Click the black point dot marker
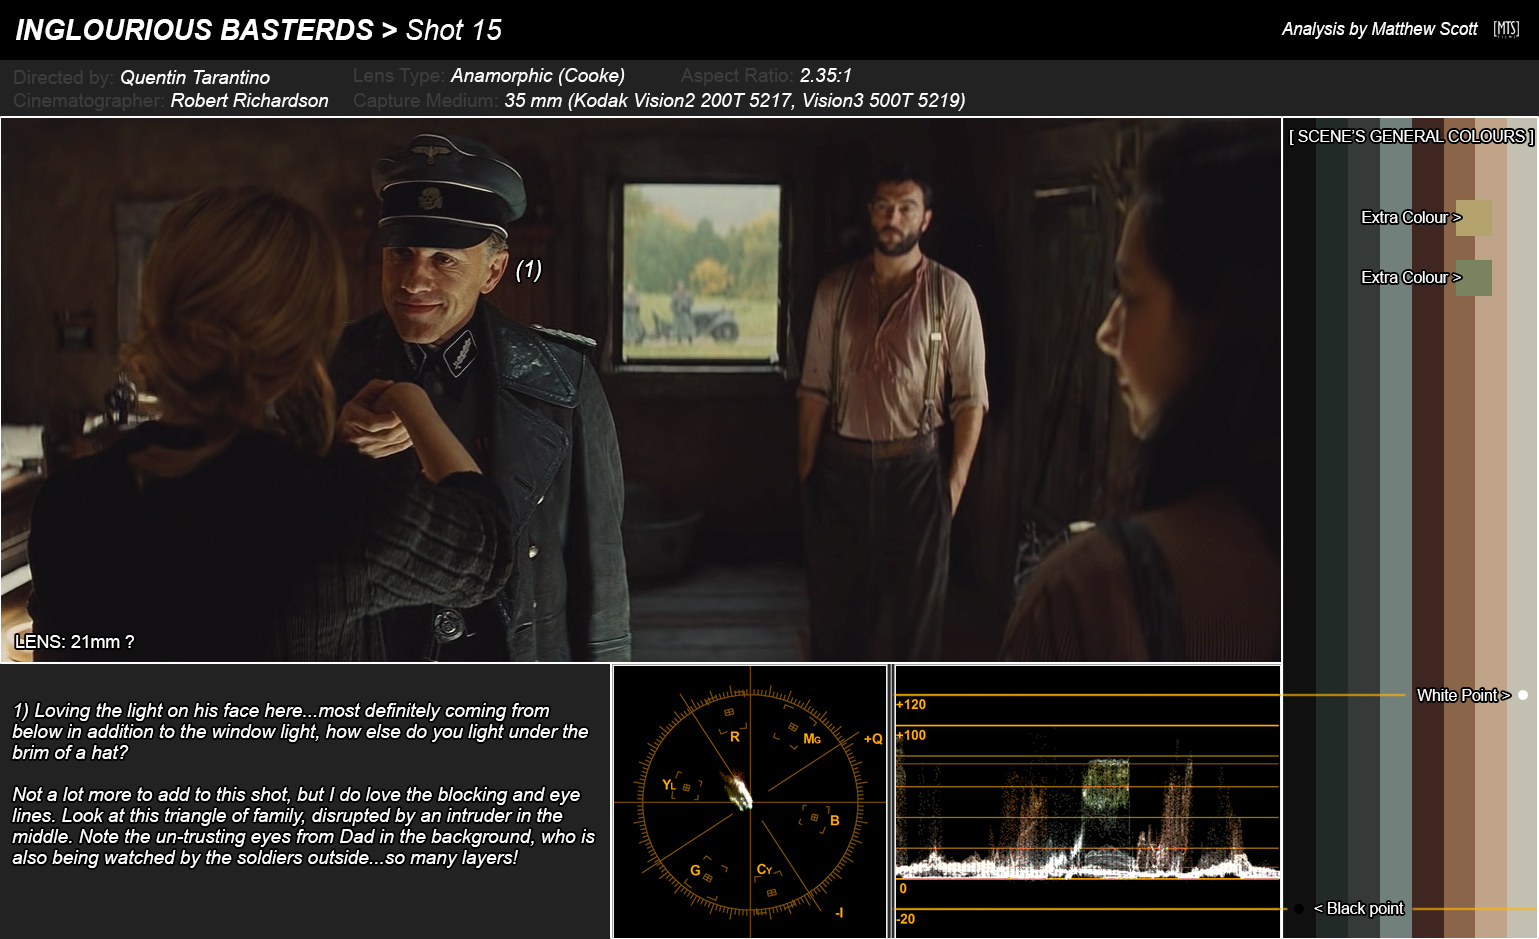 coord(1299,909)
